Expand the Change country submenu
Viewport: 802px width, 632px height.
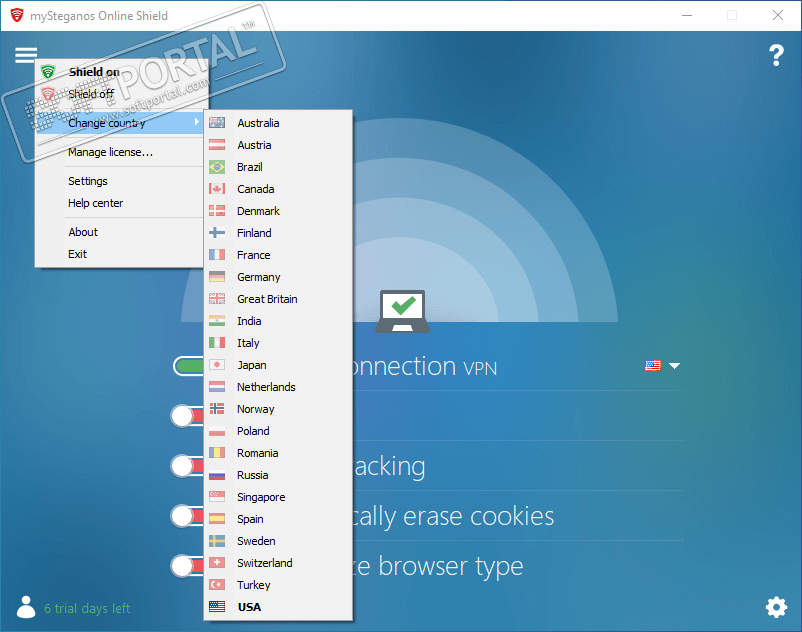pos(120,123)
